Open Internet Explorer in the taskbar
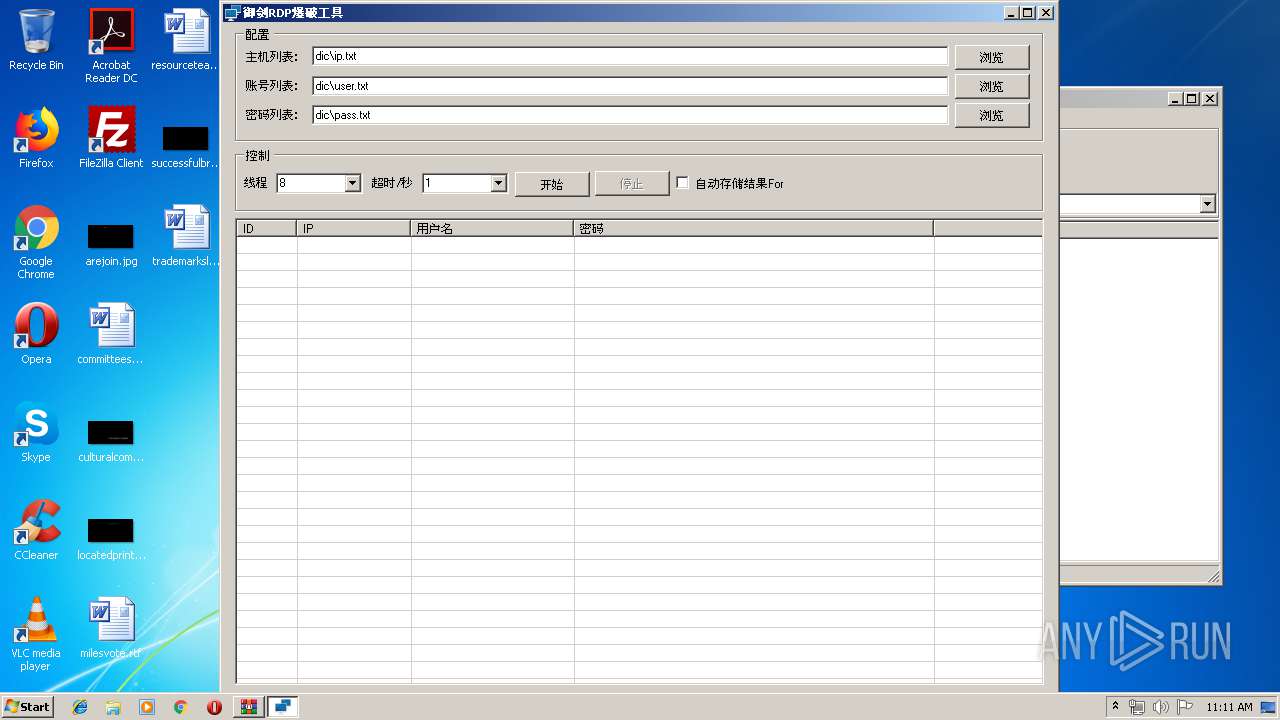This screenshot has height=720, width=1280. pos(80,707)
